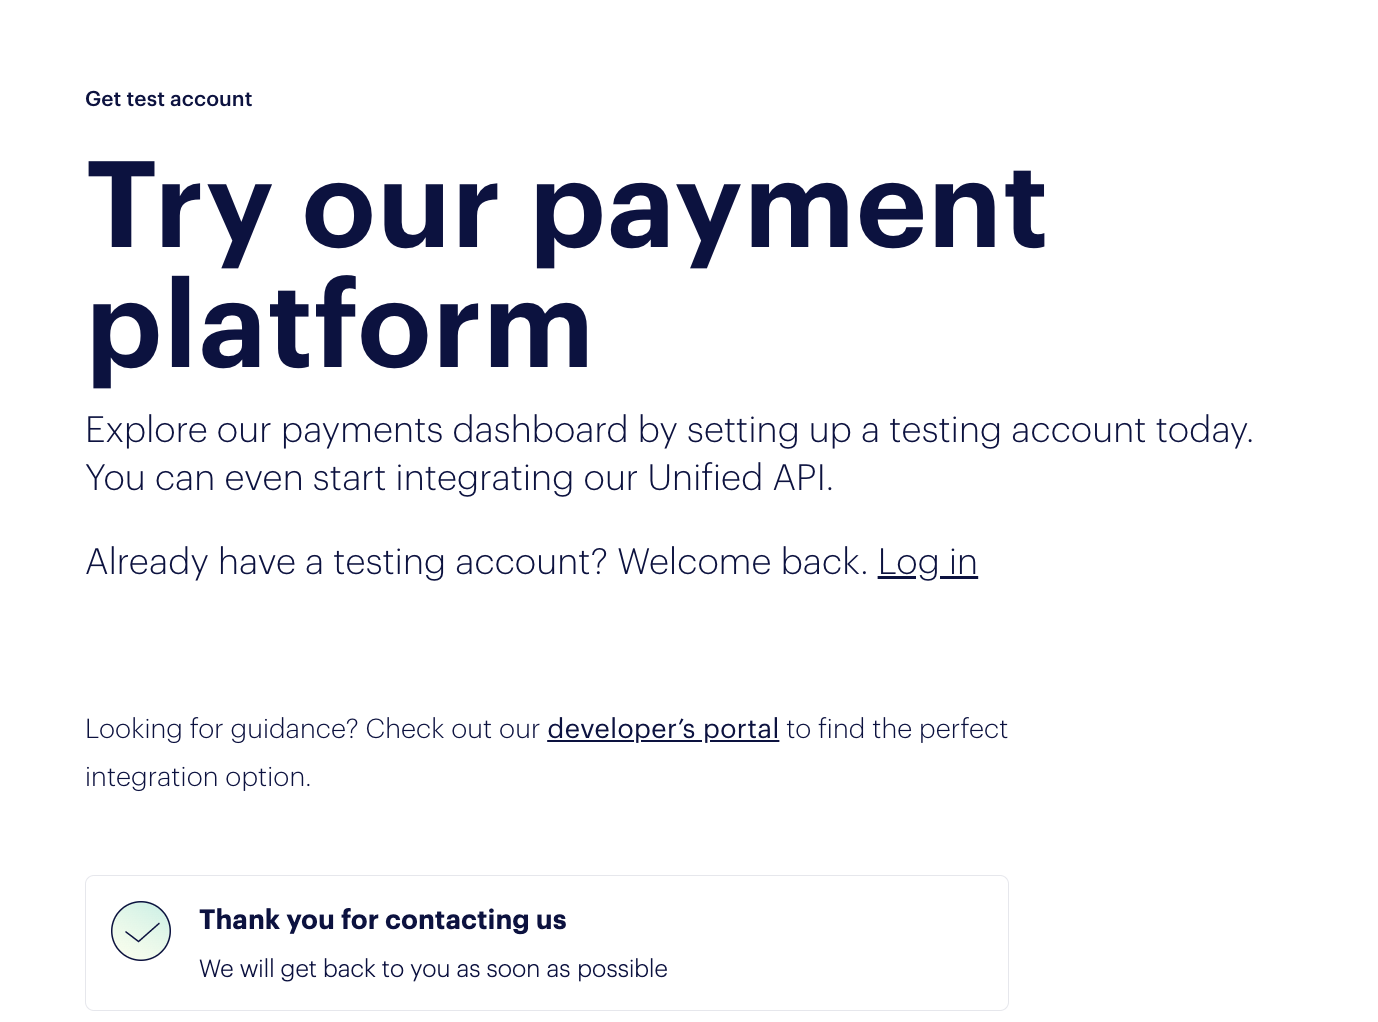Click the word 'payment' in the headline

[789, 212]
